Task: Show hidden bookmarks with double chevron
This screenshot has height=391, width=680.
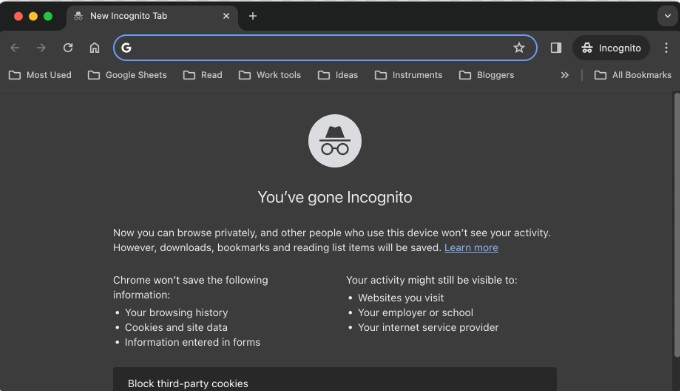Action: point(564,75)
